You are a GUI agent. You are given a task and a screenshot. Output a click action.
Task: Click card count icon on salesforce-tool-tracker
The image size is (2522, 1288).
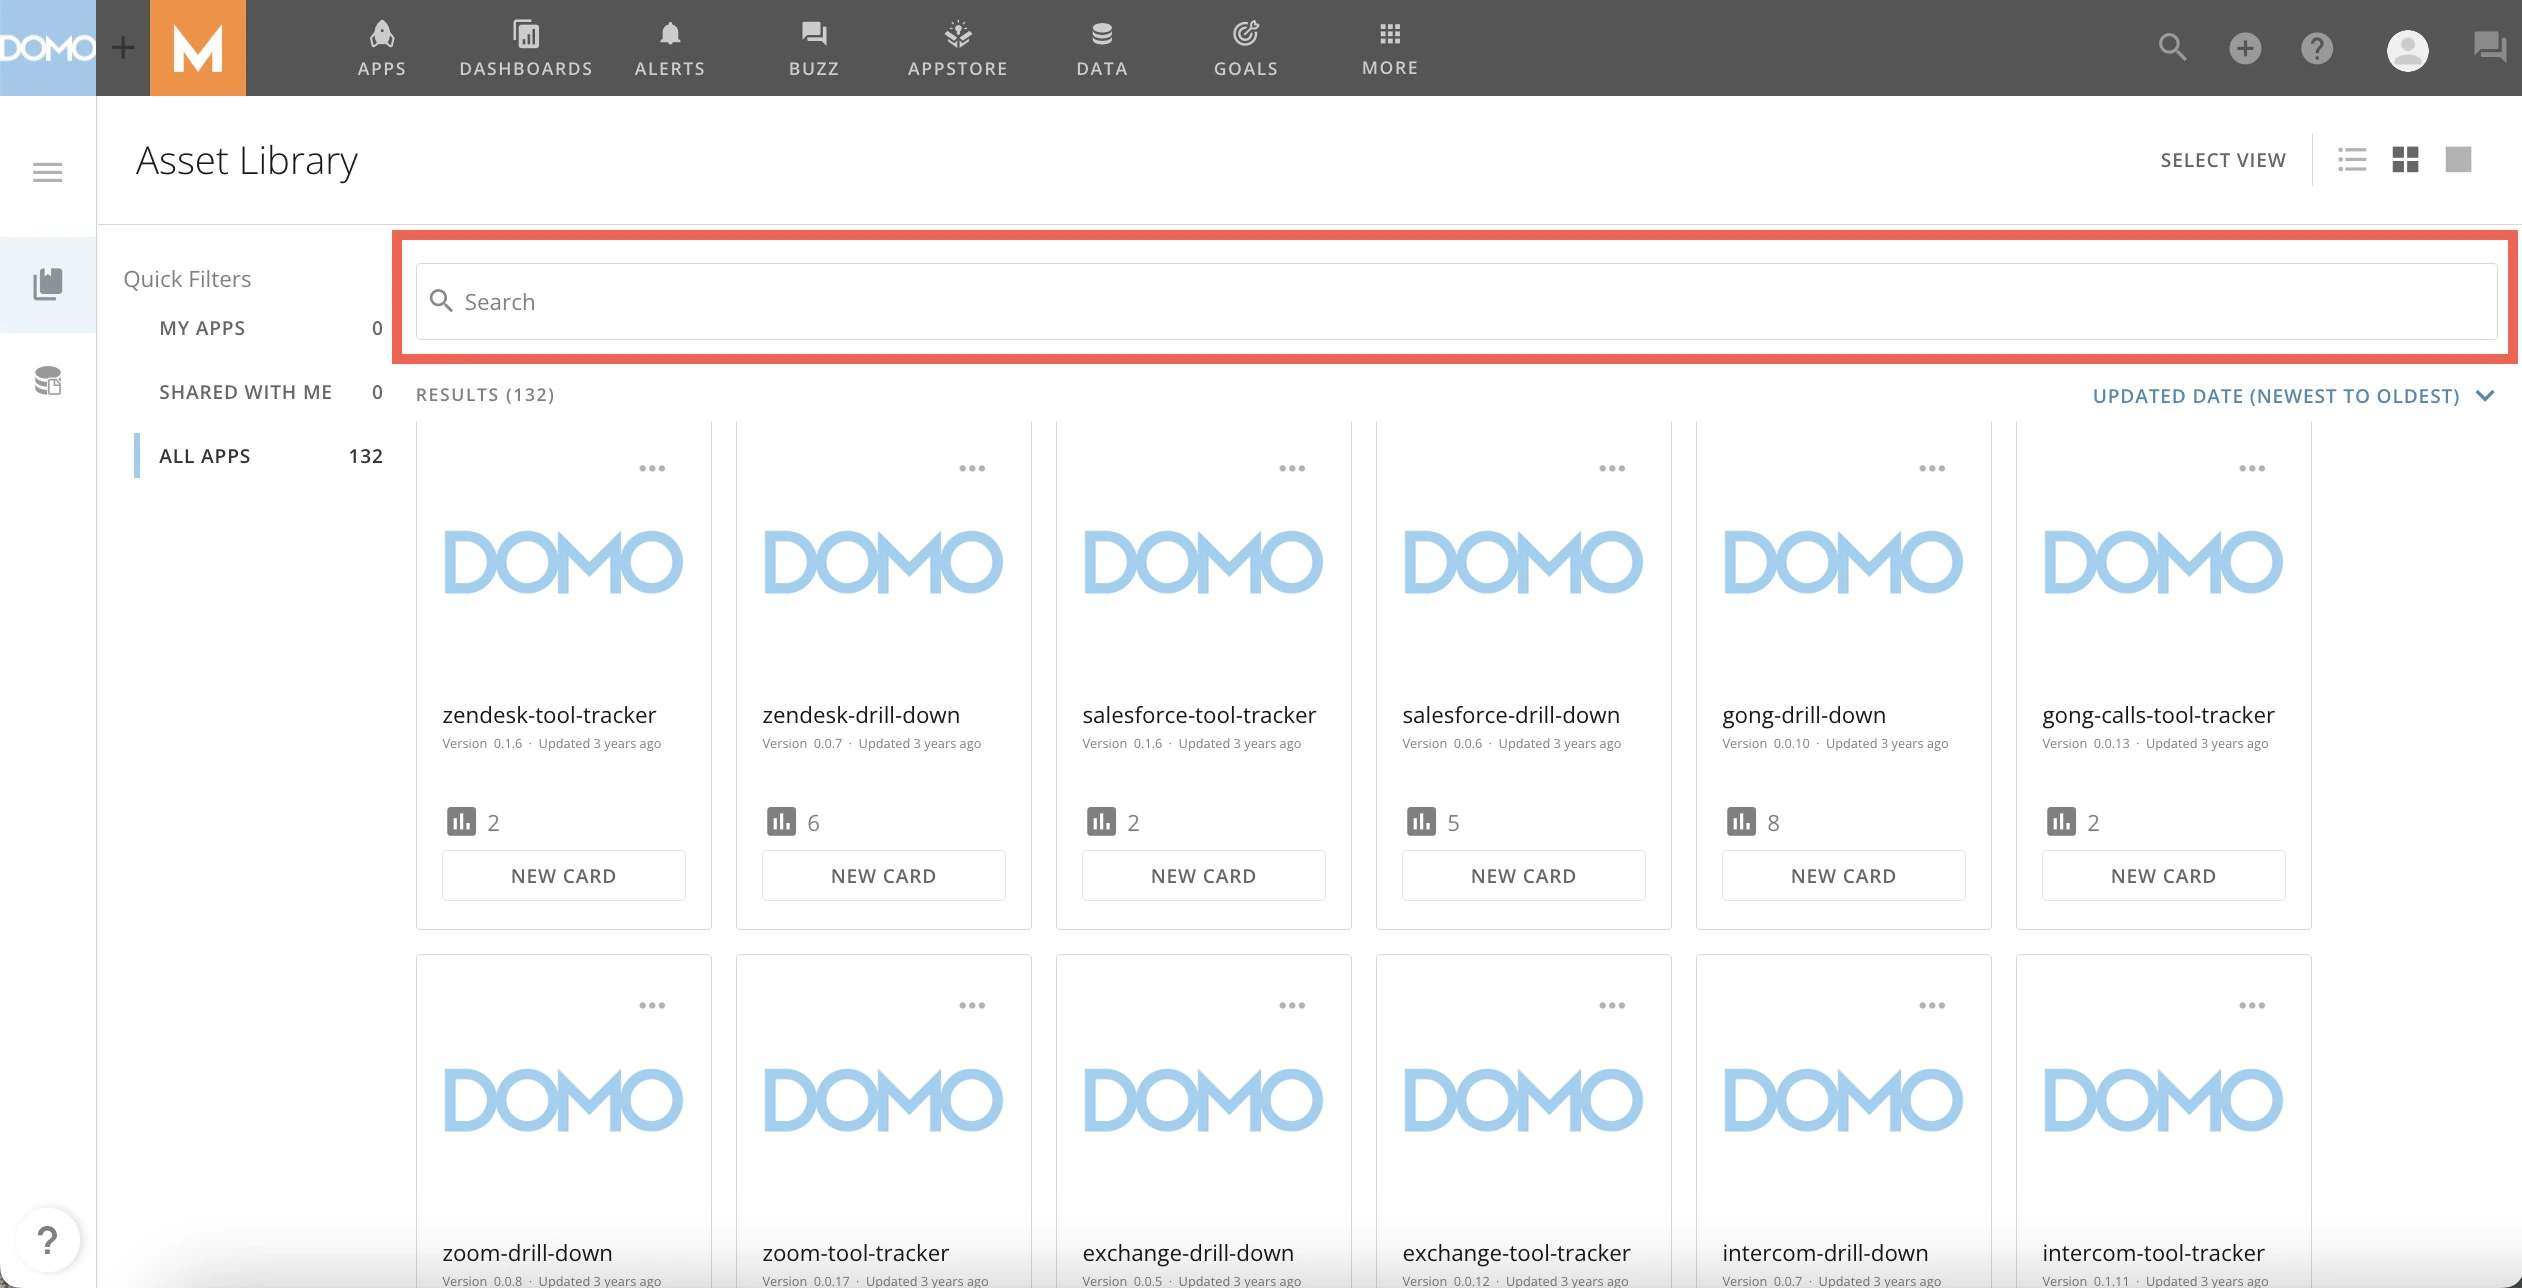pyautogui.click(x=1101, y=822)
